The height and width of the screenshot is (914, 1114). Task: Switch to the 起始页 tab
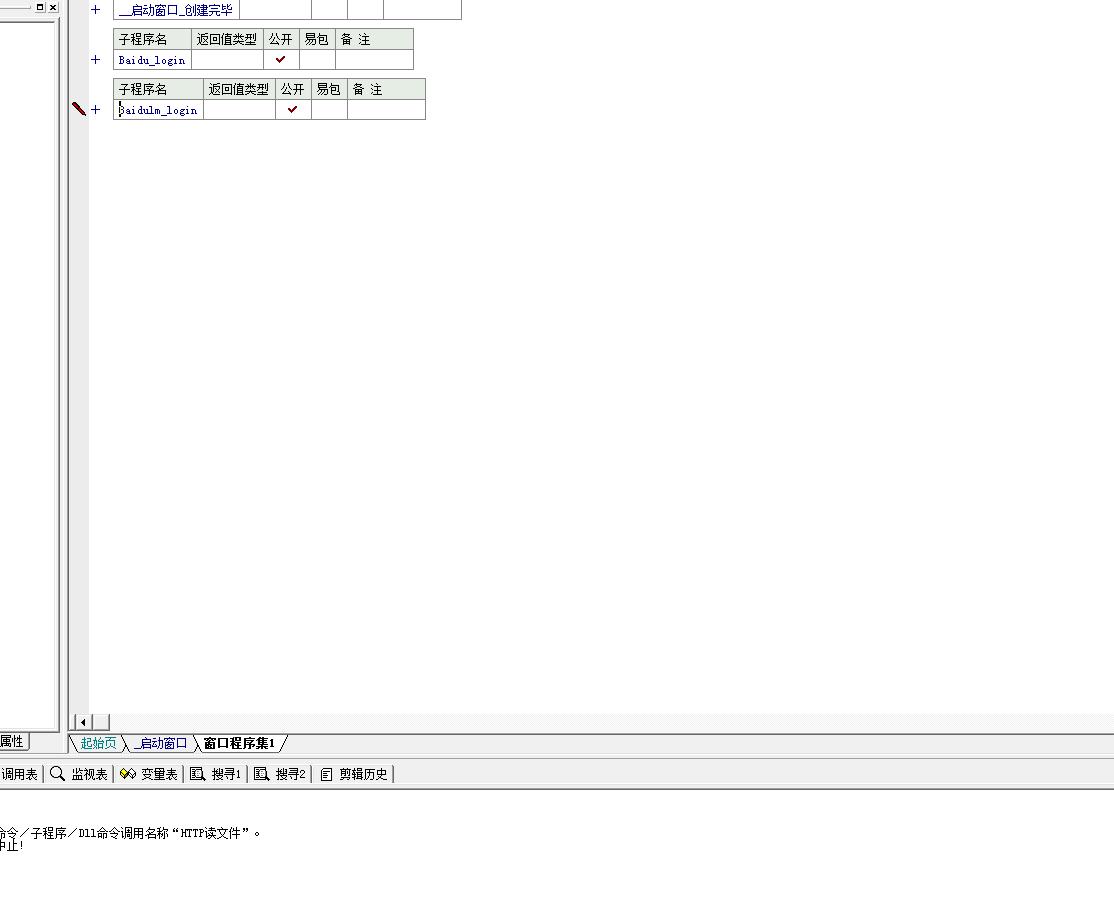pos(98,743)
